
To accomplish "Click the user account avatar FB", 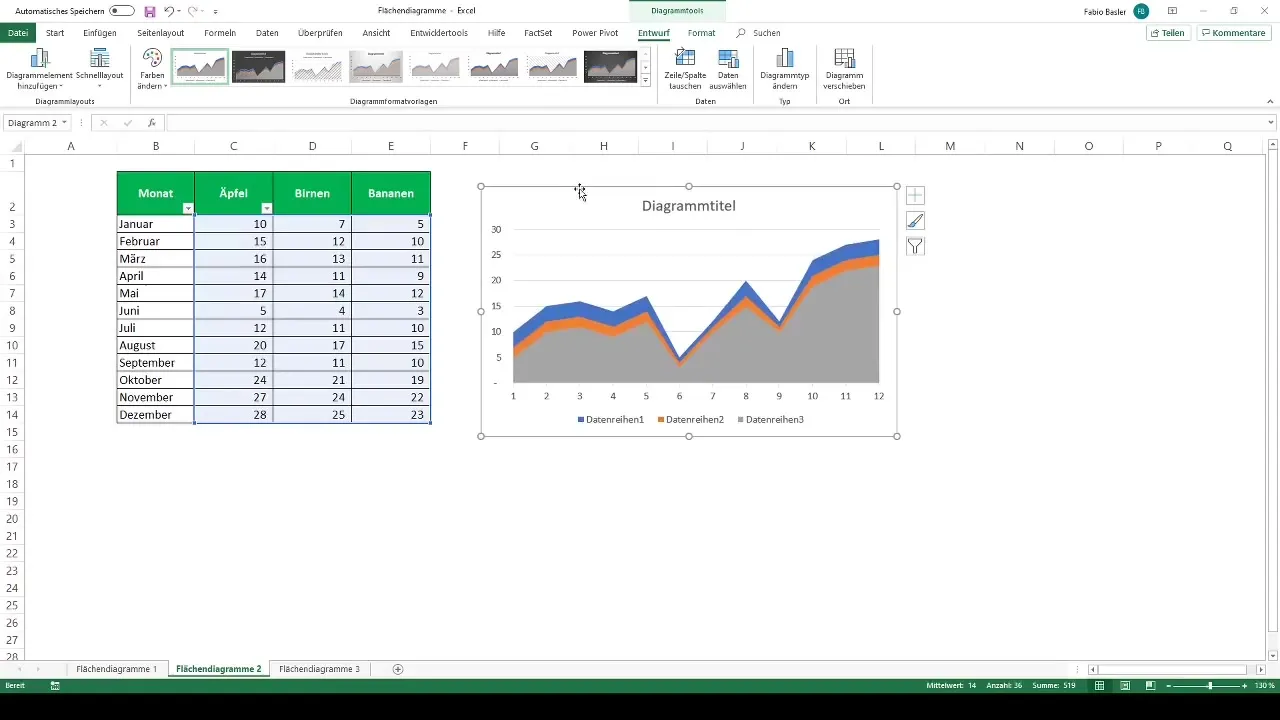I will coord(1141,11).
